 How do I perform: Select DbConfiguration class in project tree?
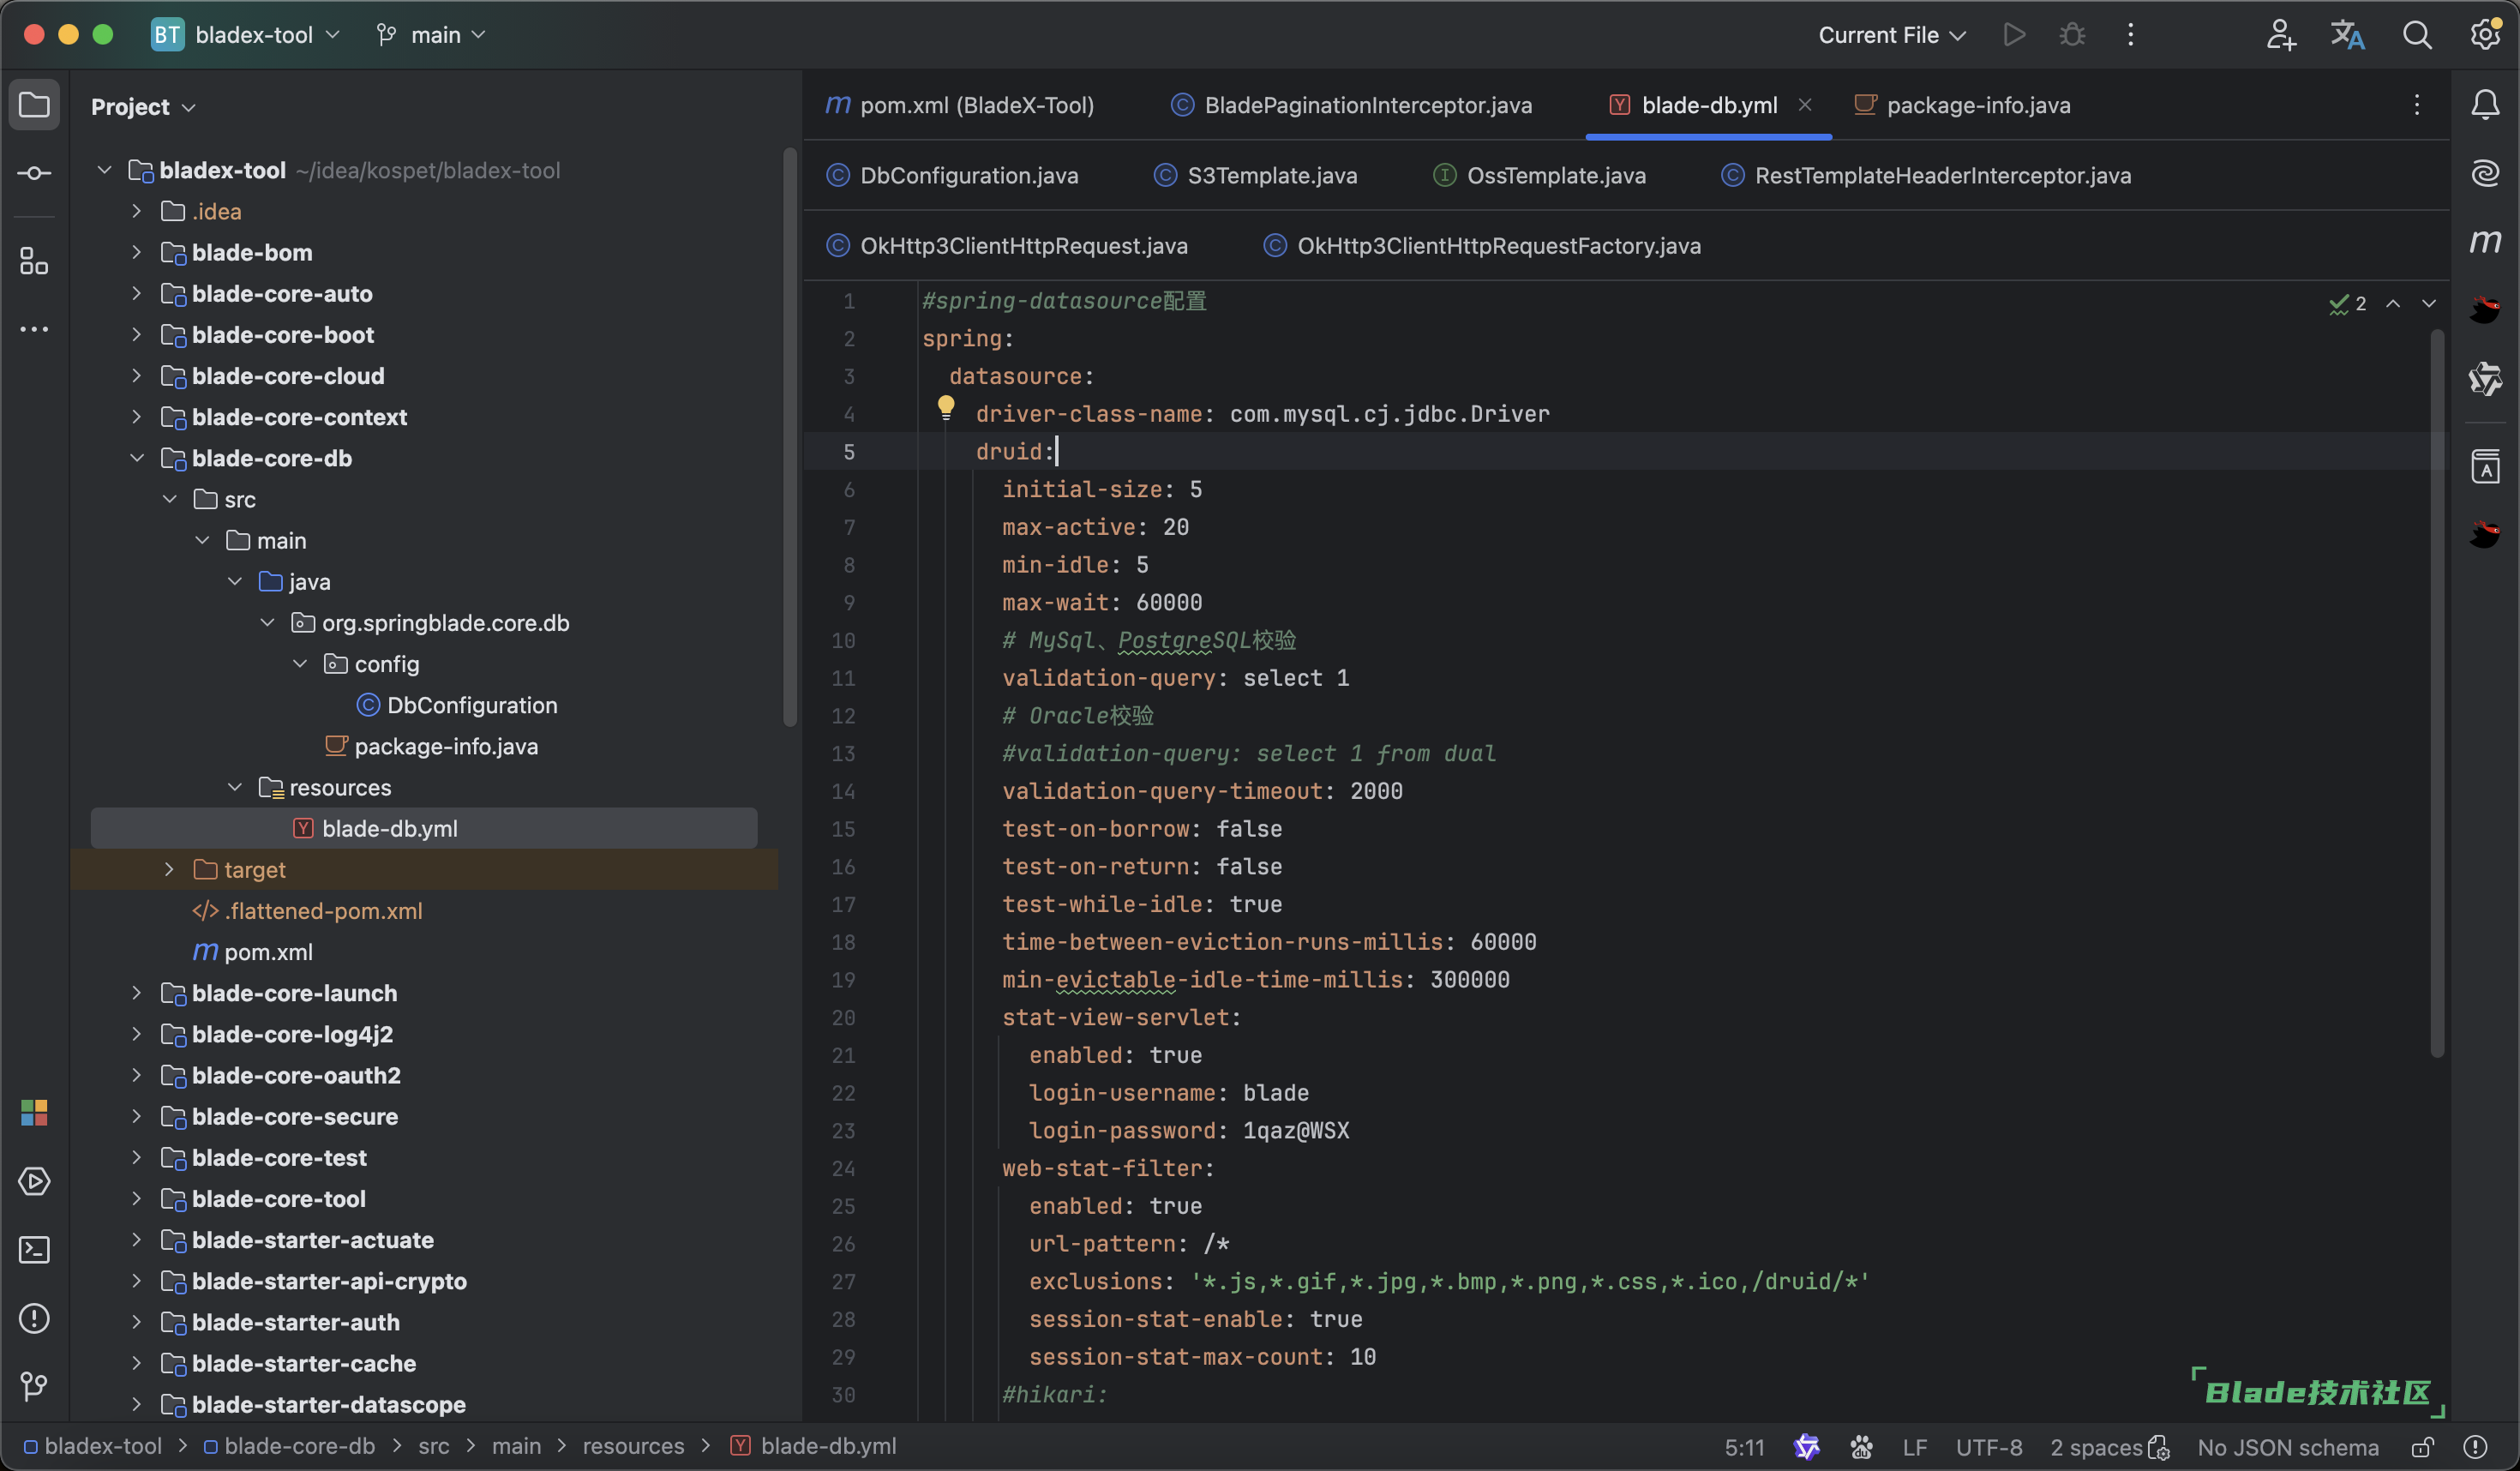(x=472, y=706)
